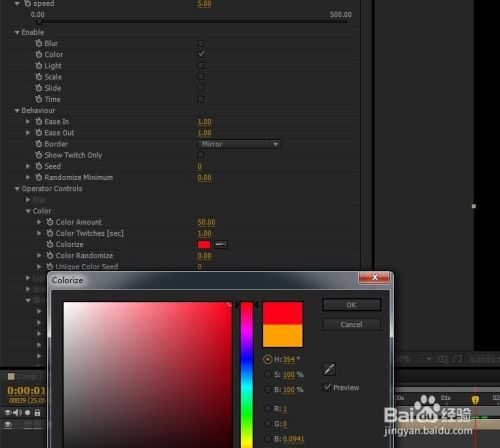Image resolution: width=500 pixels, height=448 pixels.
Task: Select the S saturation radio button
Action: [267, 374]
